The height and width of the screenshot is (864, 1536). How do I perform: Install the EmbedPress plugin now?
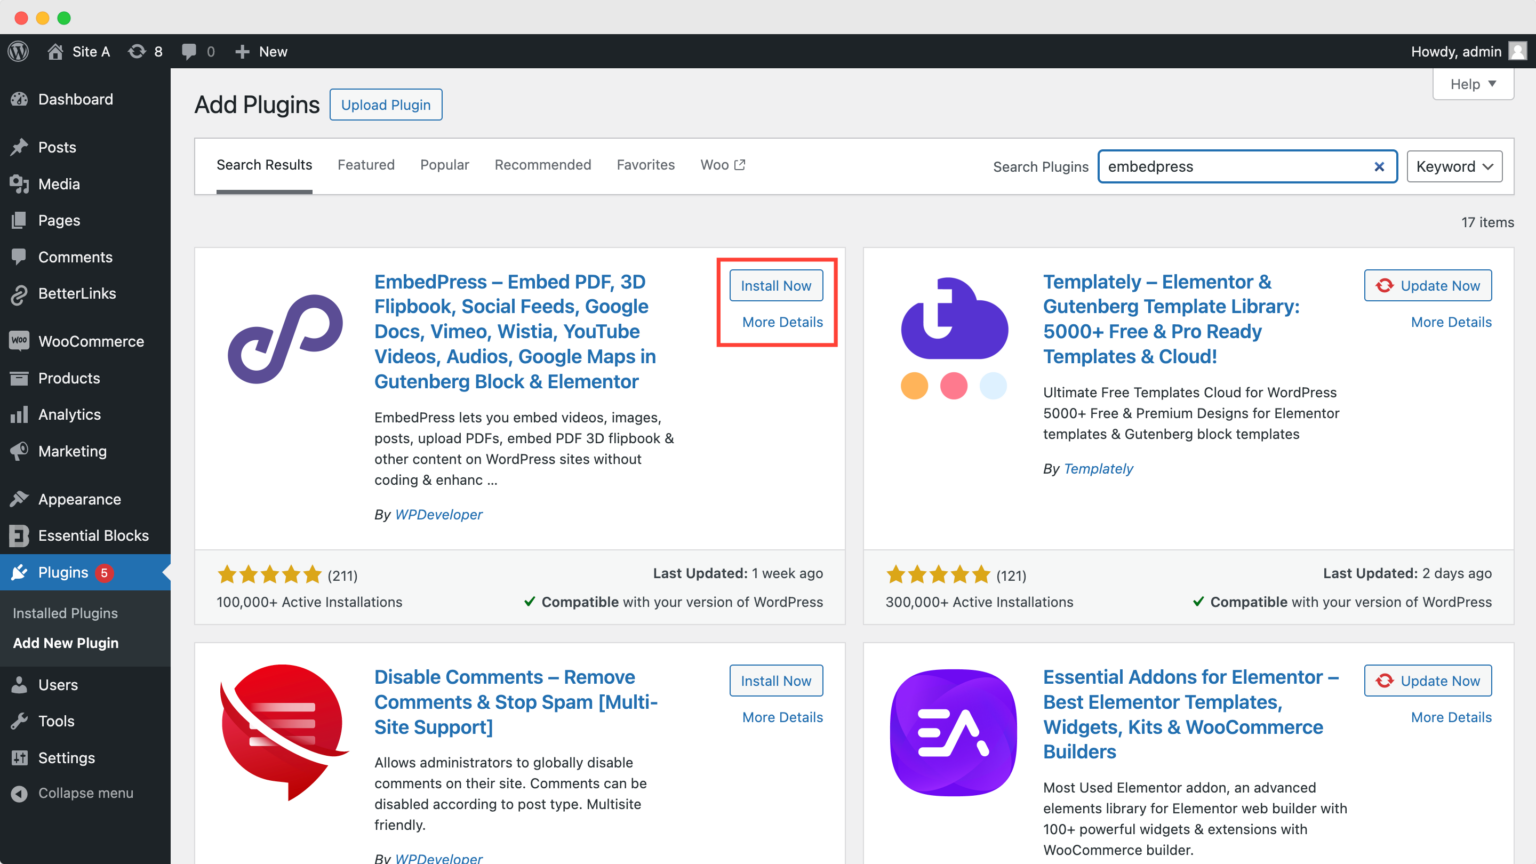coord(776,285)
